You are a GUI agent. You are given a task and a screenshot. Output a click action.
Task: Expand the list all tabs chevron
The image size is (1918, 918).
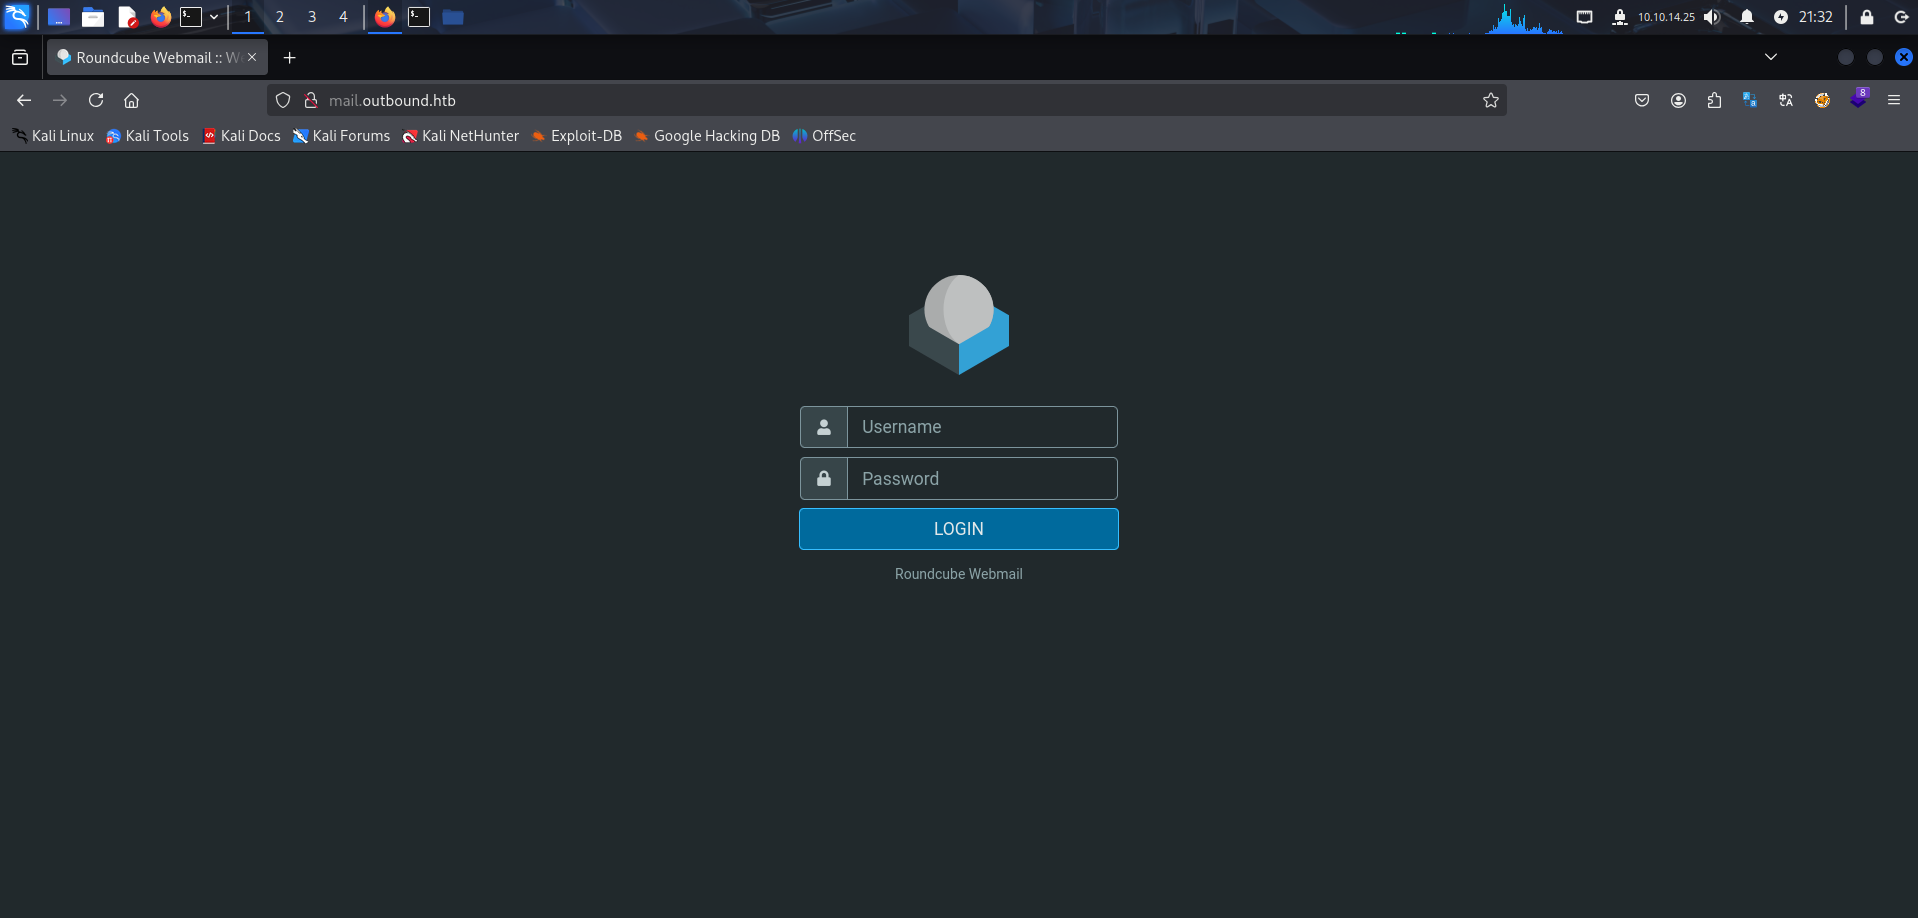1771,57
